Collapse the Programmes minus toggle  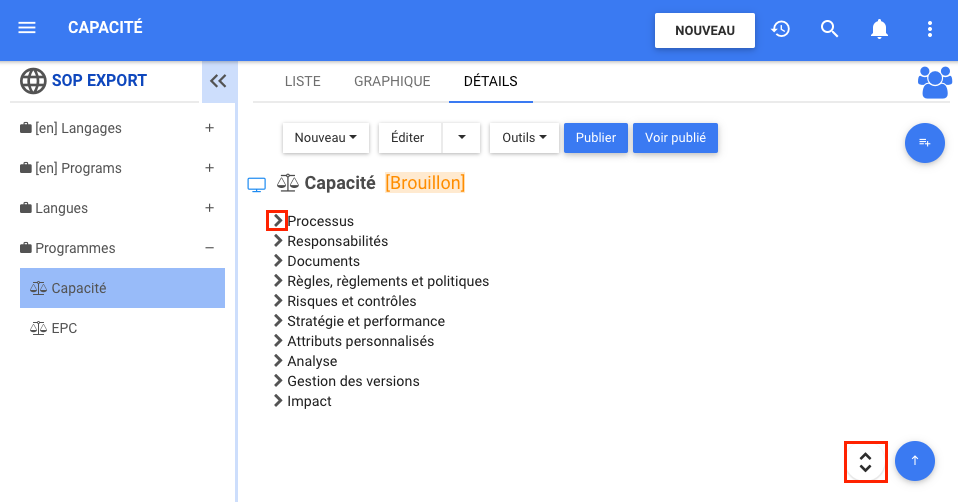209,248
